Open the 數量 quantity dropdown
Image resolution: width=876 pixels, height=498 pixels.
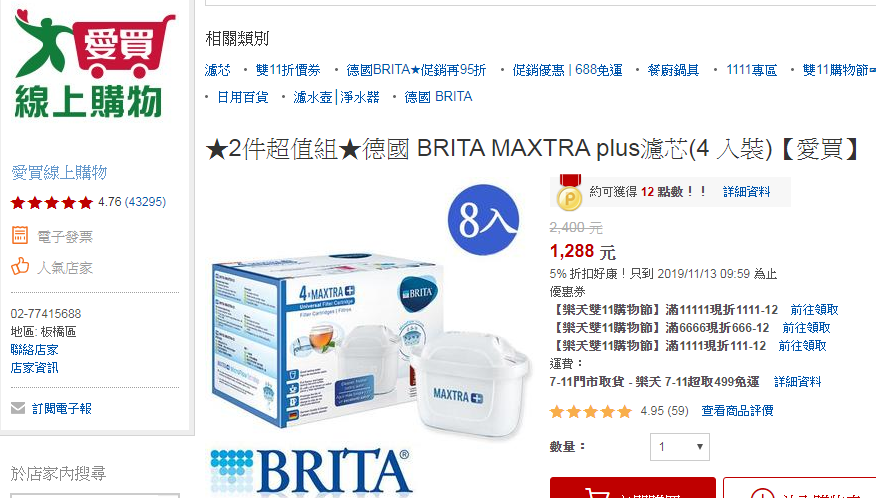pyautogui.click(x=679, y=447)
